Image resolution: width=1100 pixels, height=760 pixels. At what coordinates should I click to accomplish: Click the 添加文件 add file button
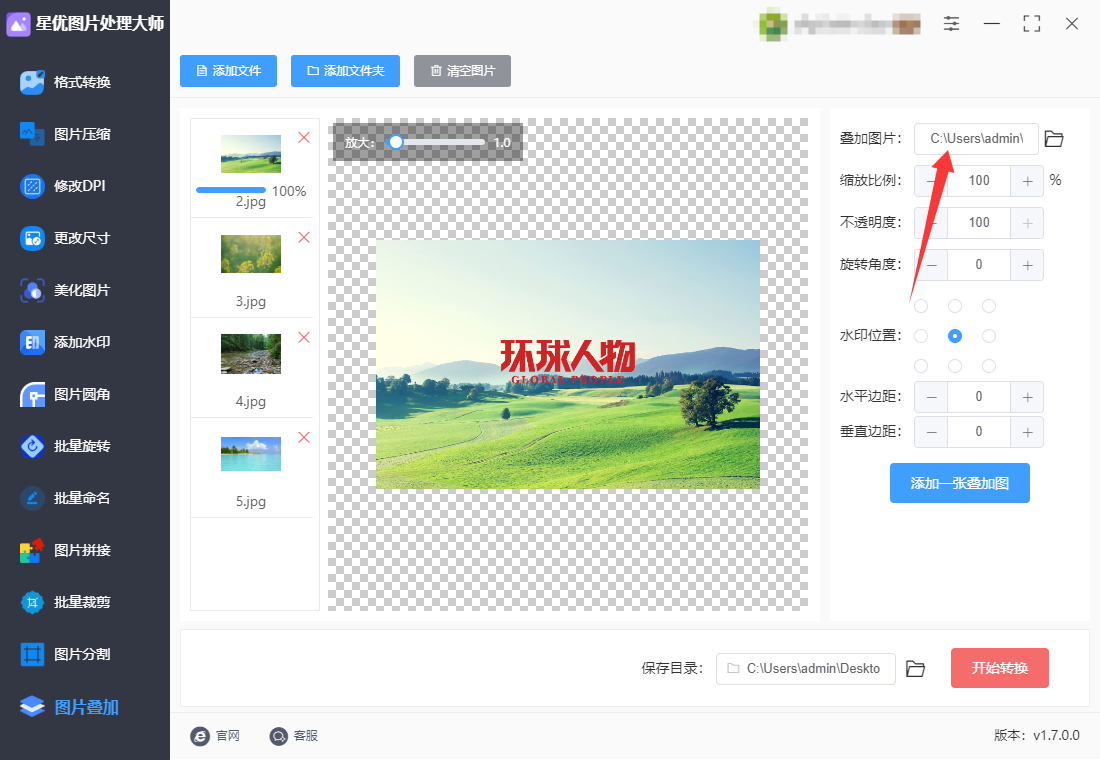point(228,71)
